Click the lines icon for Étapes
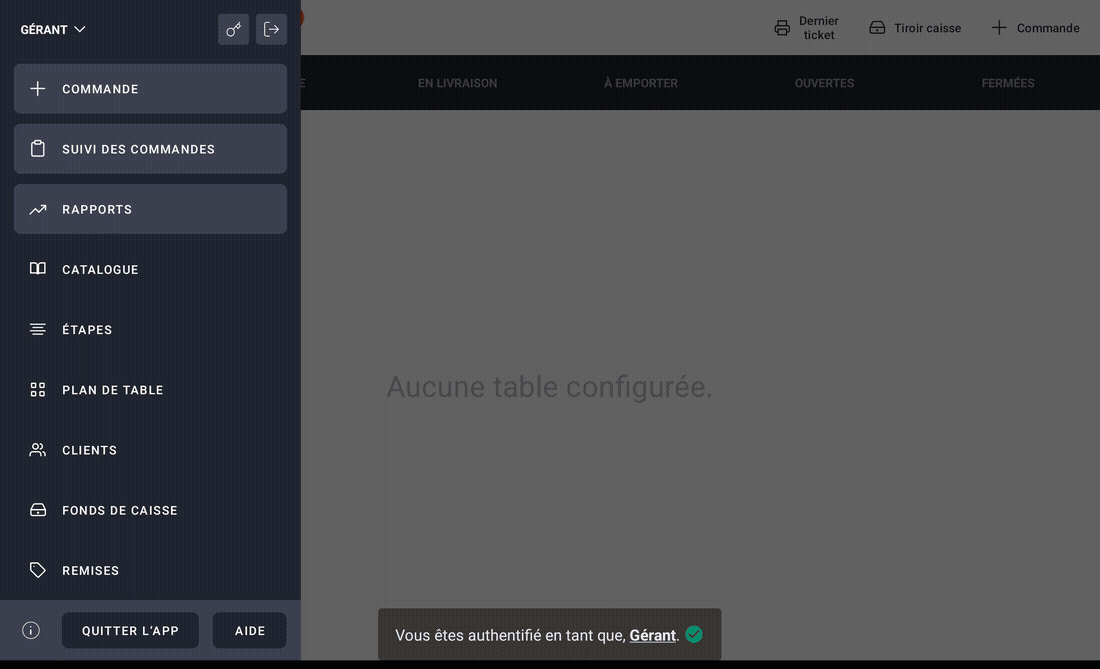Image resolution: width=1100 pixels, height=669 pixels. (x=38, y=329)
